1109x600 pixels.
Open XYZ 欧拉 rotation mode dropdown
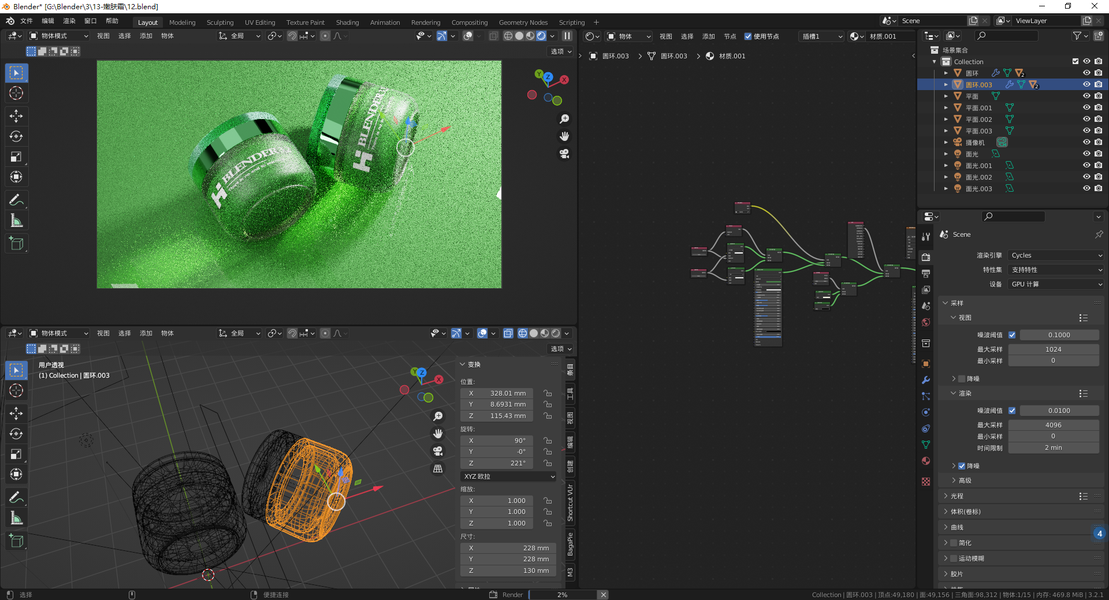coord(508,476)
